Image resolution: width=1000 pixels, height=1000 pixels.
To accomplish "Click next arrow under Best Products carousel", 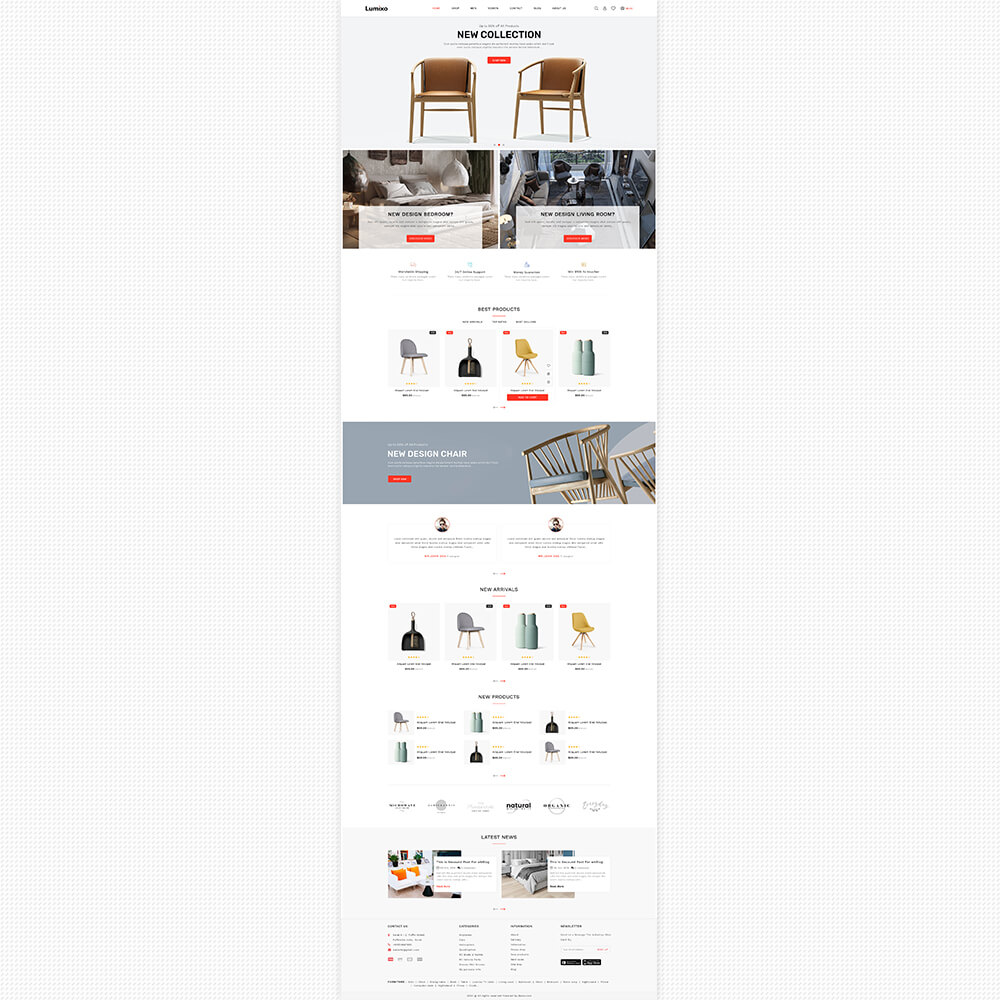I will point(503,408).
